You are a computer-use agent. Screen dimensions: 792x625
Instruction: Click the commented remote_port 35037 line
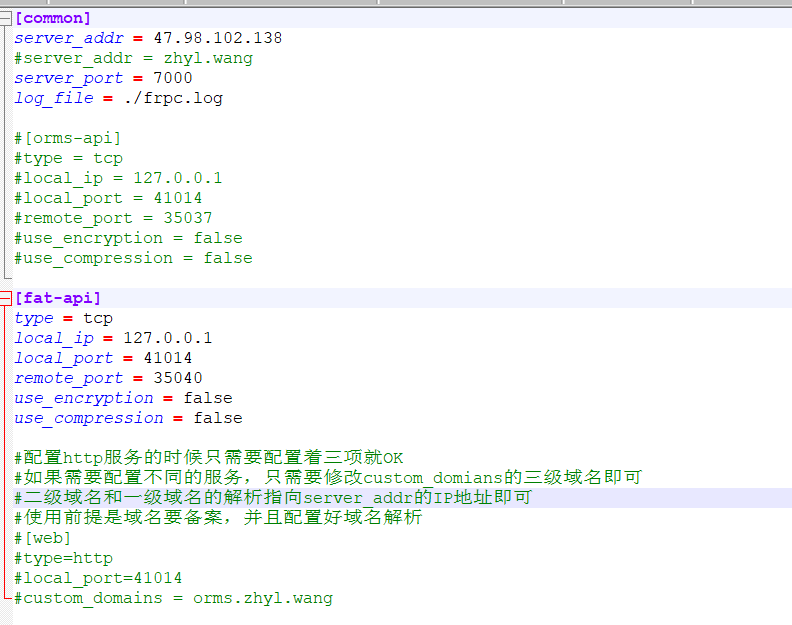pyautogui.click(x=113, y=218)
